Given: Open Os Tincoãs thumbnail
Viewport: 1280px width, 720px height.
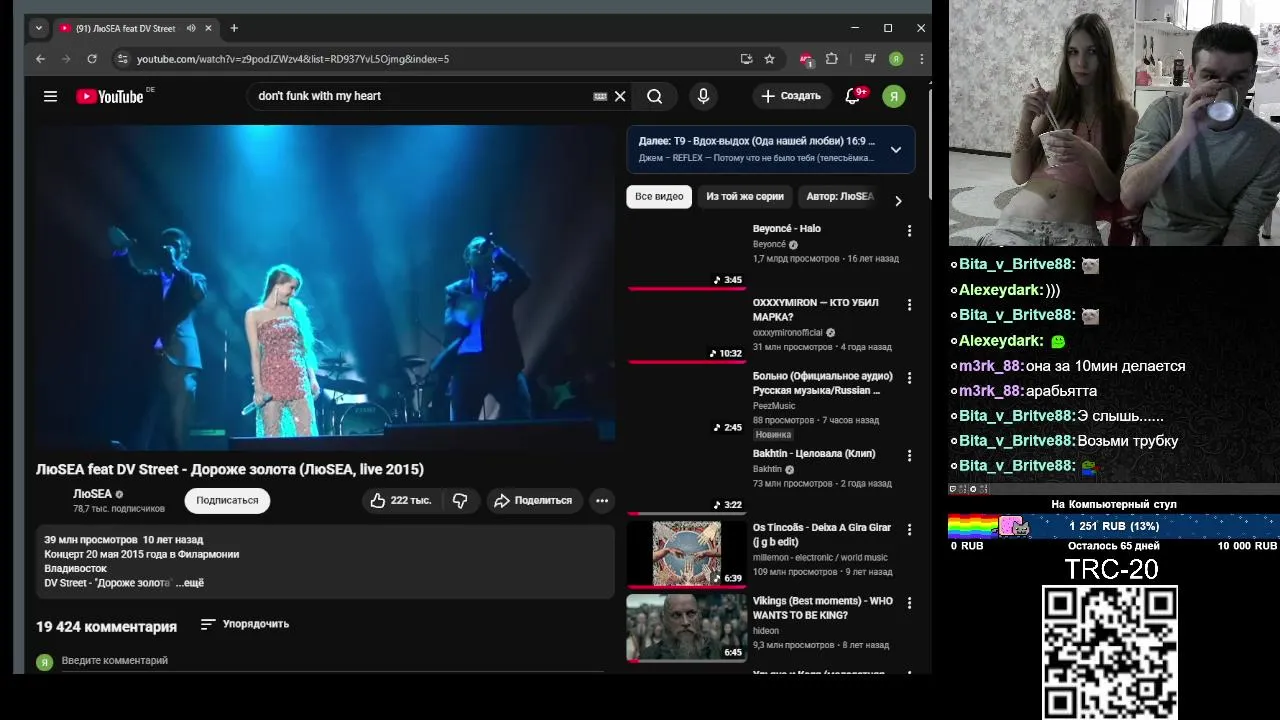Looking at the screenshot, I should (686, 553).
